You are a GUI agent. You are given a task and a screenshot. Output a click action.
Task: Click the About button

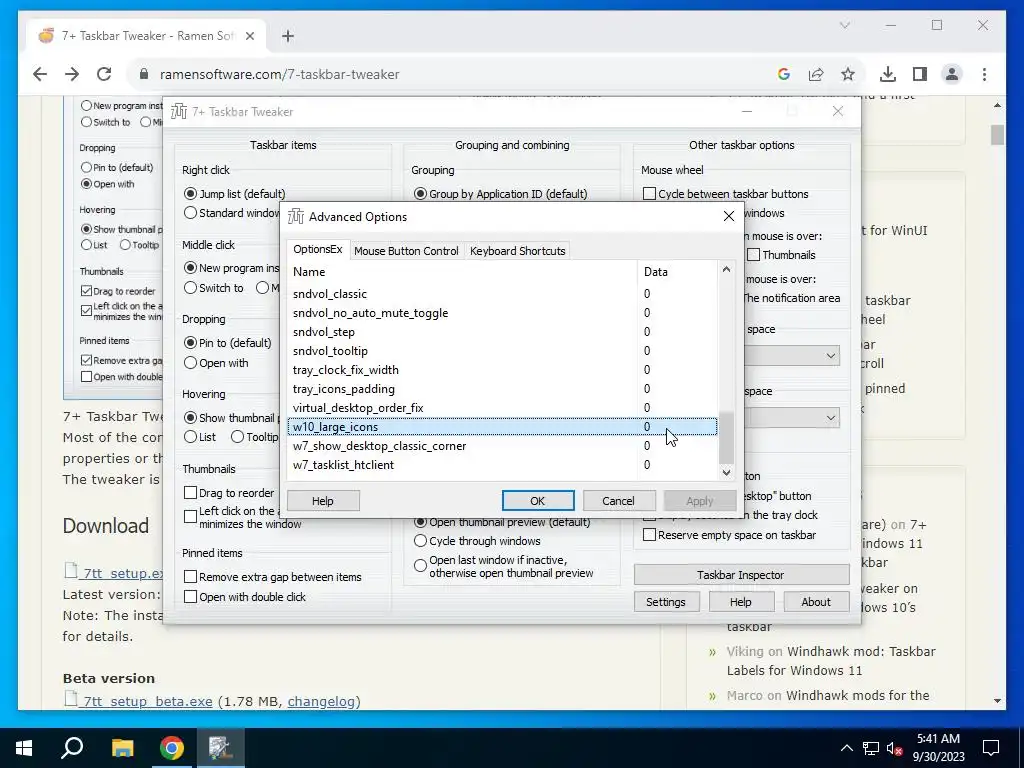click(x=816, y=602)
